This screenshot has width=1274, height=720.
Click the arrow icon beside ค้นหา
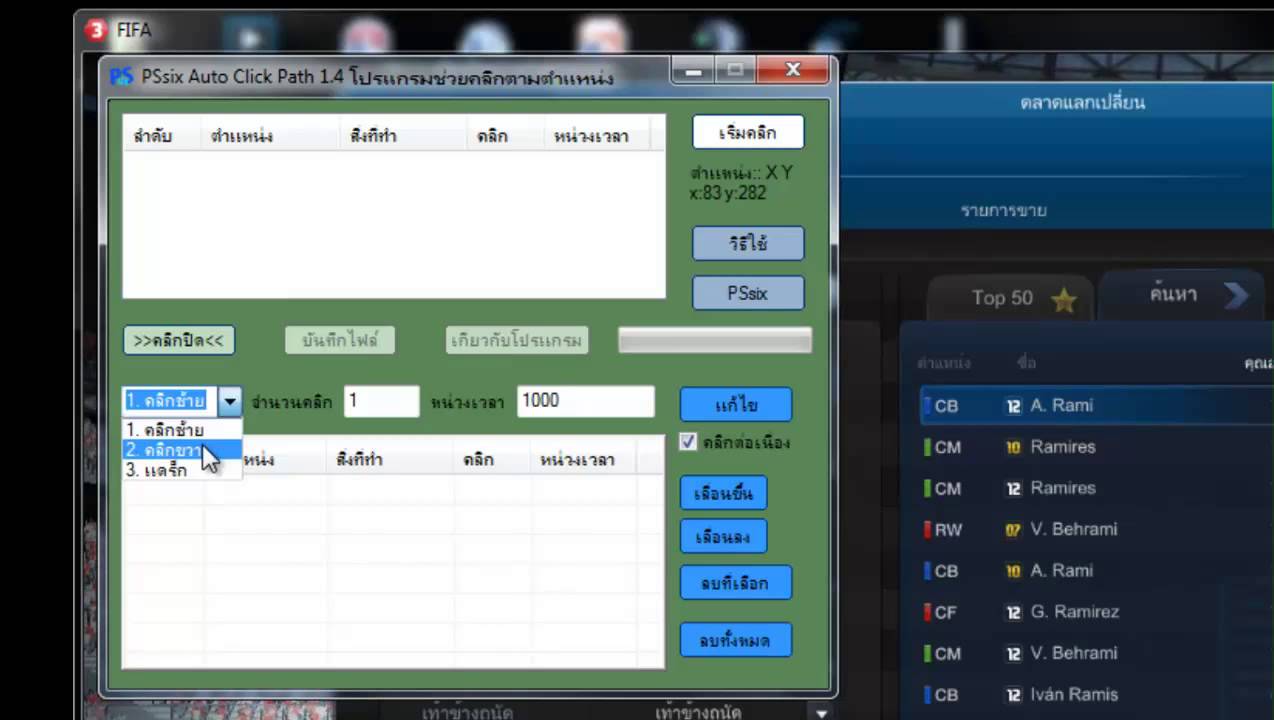point(1235,295)
